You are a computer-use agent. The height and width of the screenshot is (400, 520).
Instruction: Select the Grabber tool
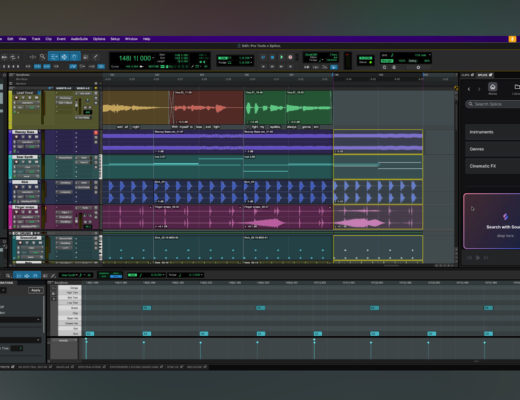74,57
